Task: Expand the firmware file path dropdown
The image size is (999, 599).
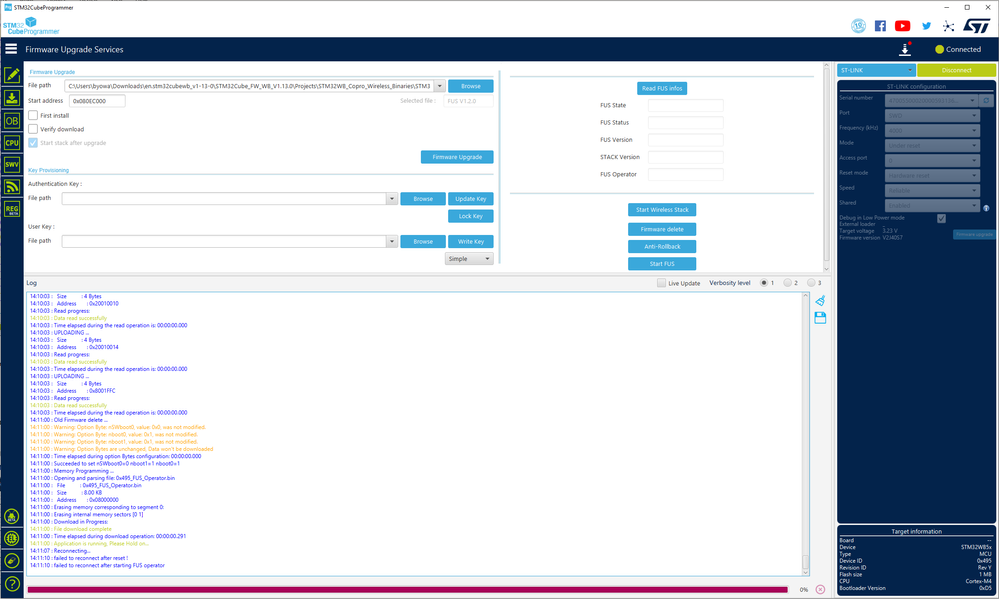Action: [440, 86]
